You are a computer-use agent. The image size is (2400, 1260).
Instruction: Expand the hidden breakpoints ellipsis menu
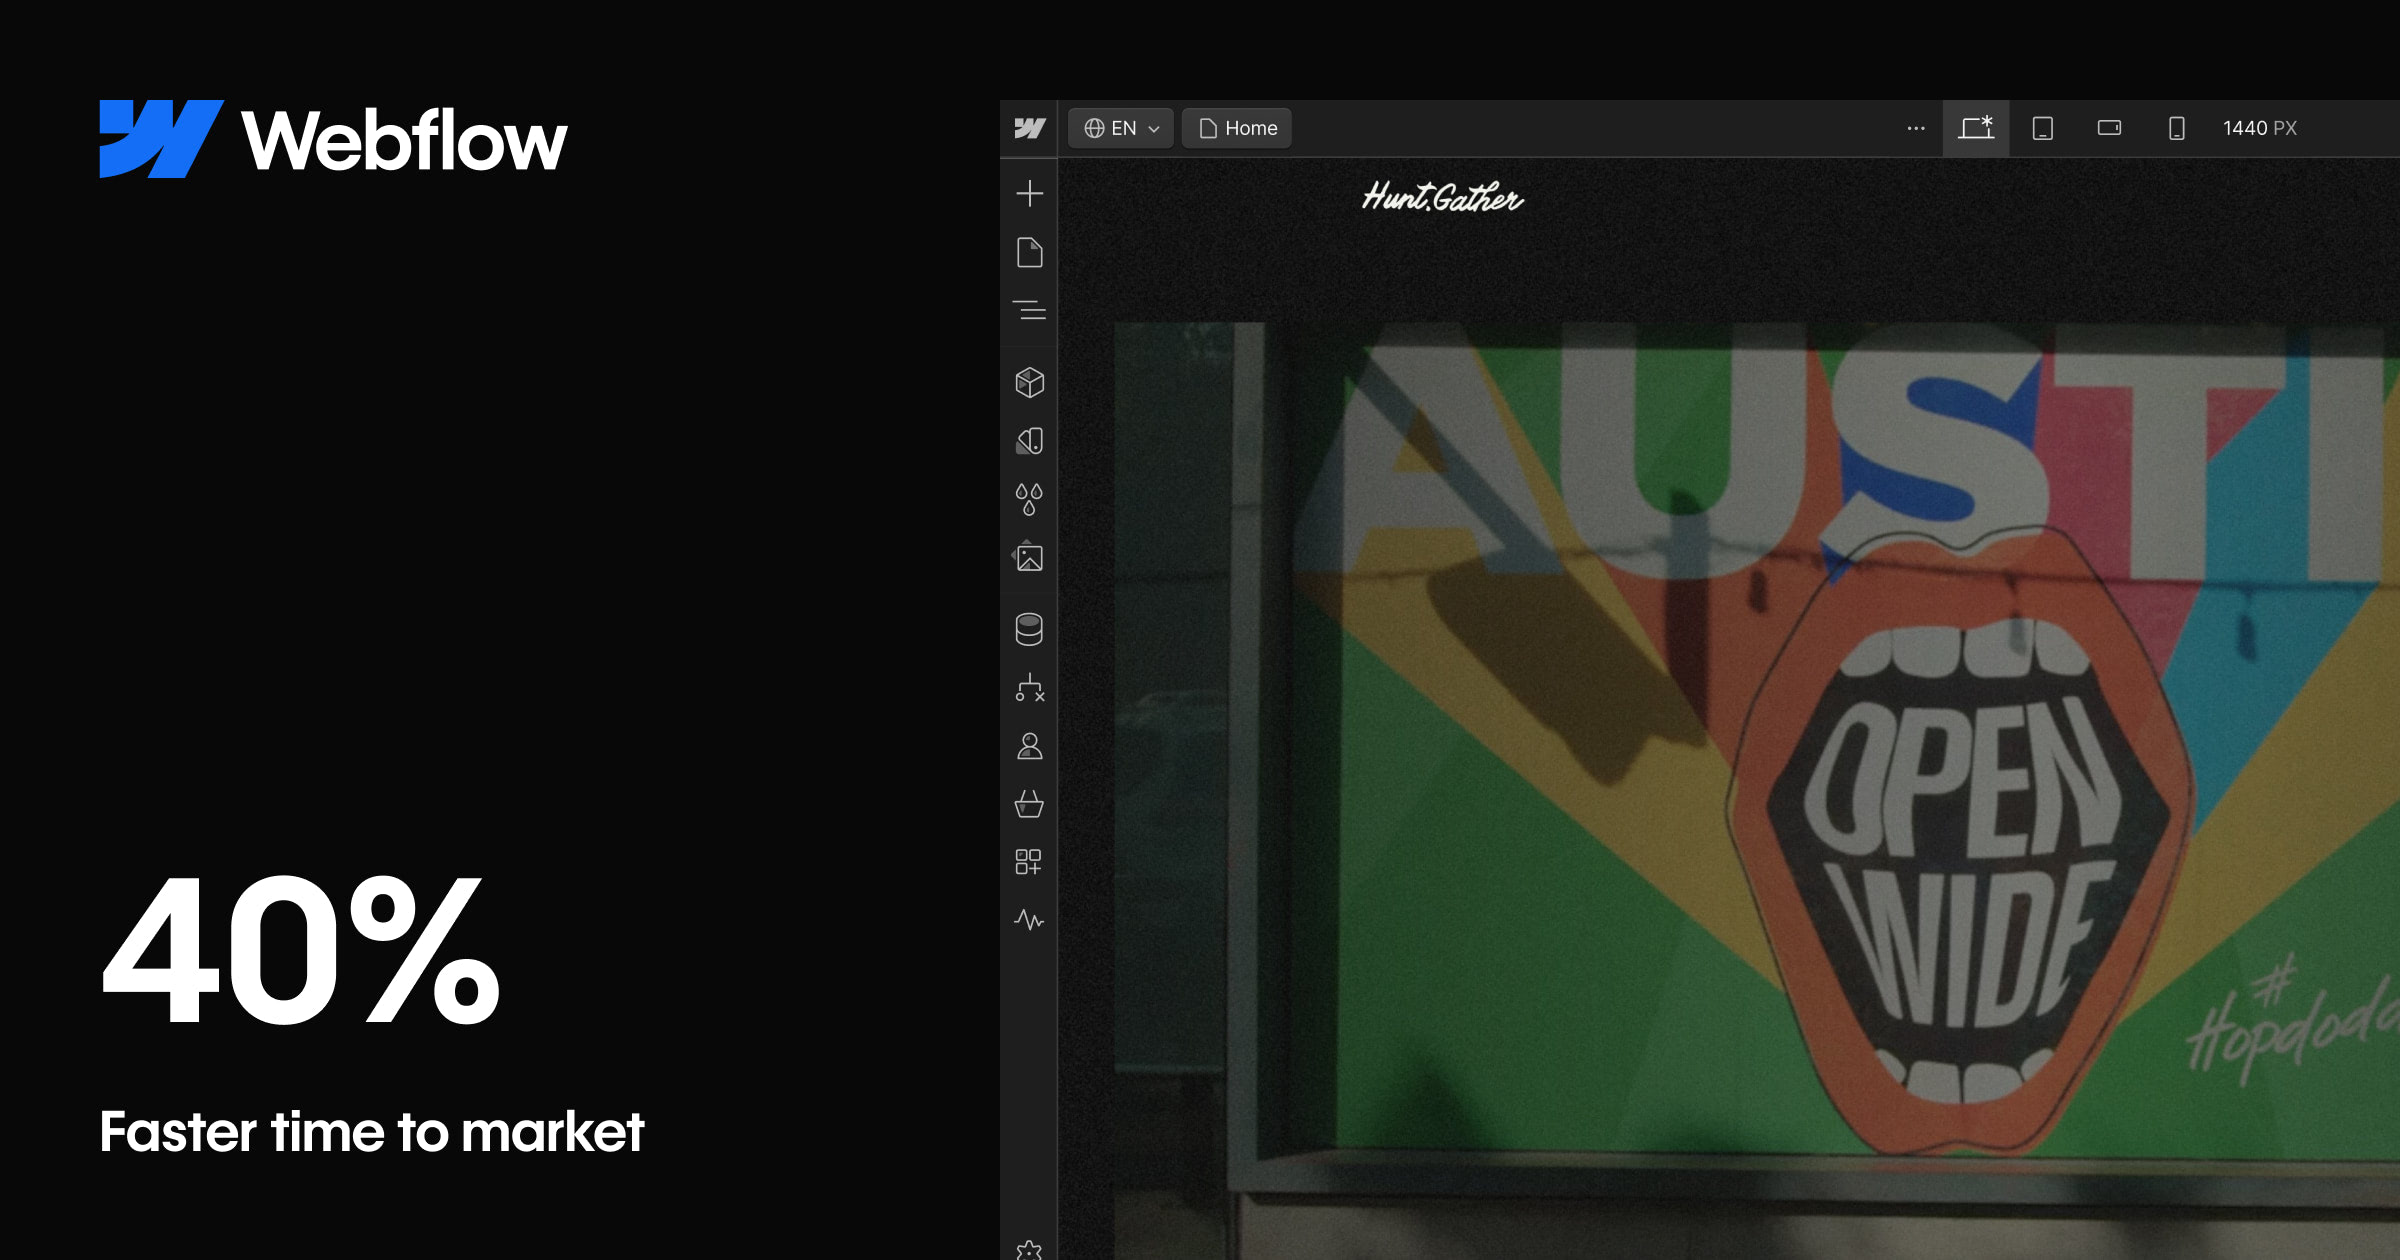(x=1915, y=128)
